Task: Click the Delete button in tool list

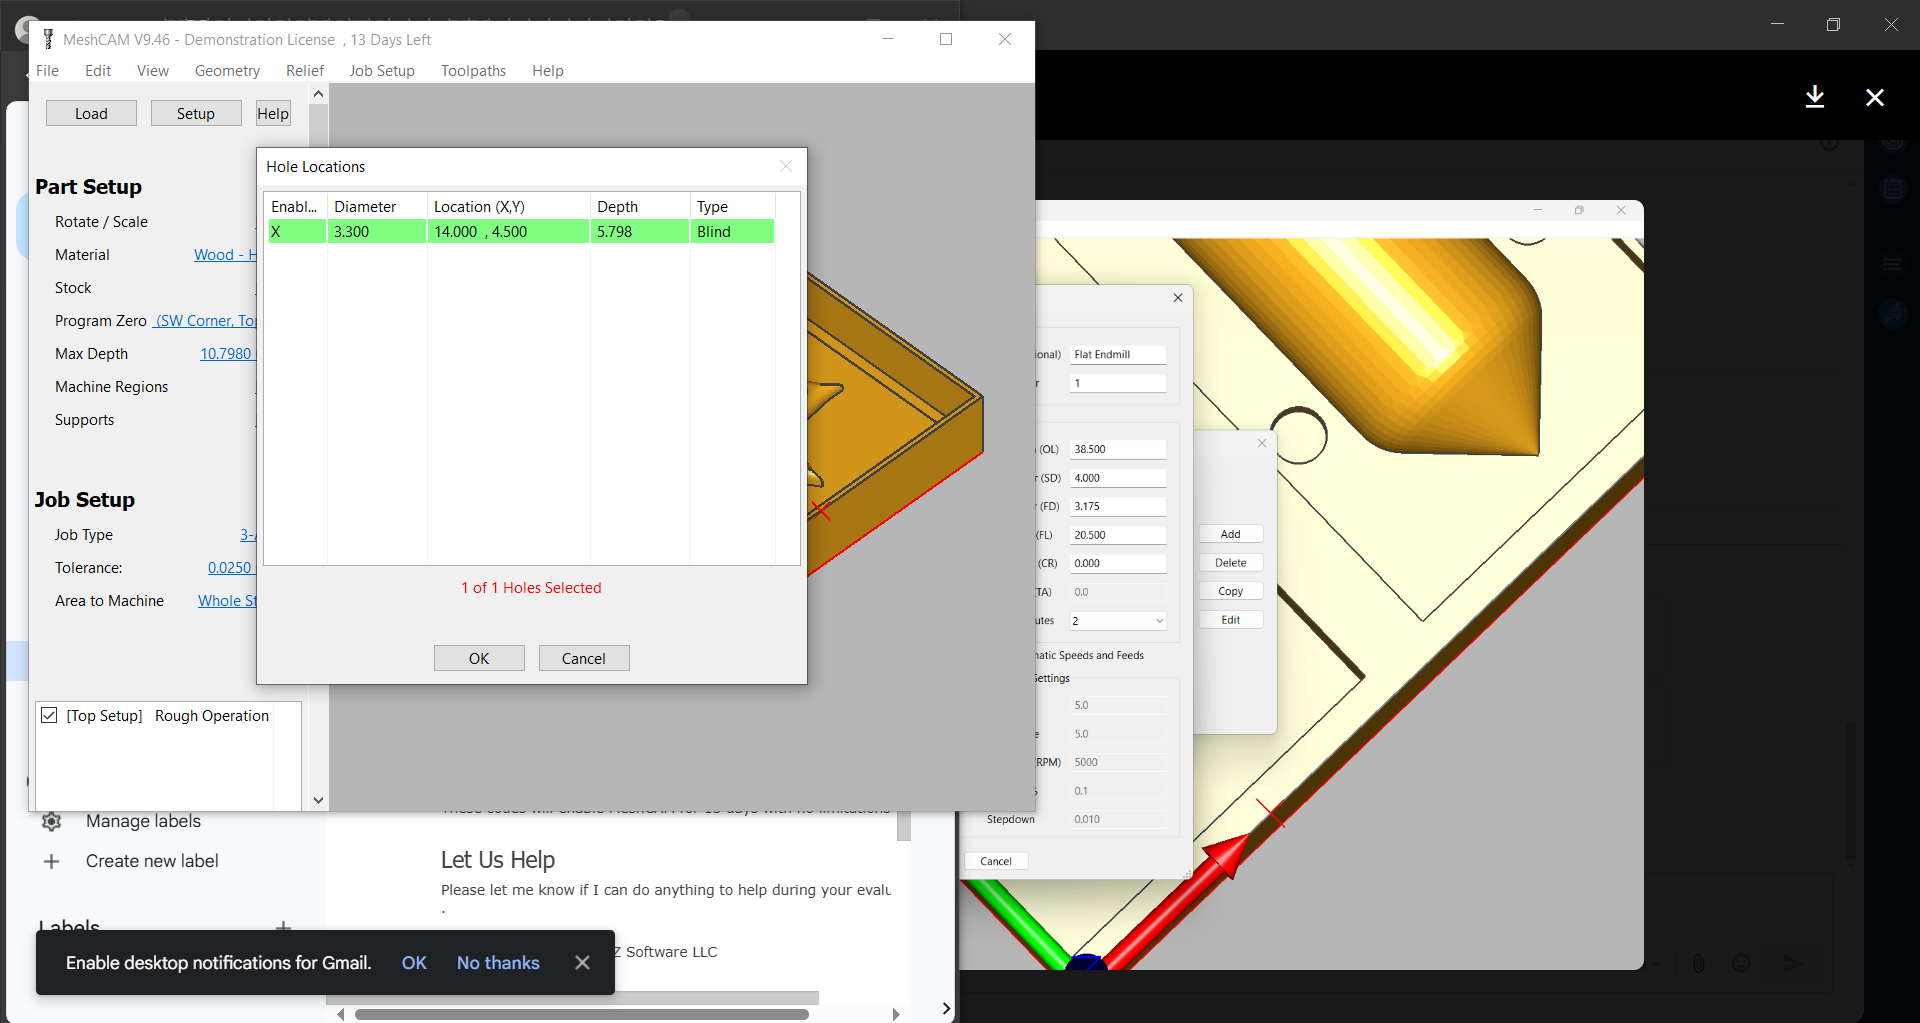Action: [x=1231, y=563]
